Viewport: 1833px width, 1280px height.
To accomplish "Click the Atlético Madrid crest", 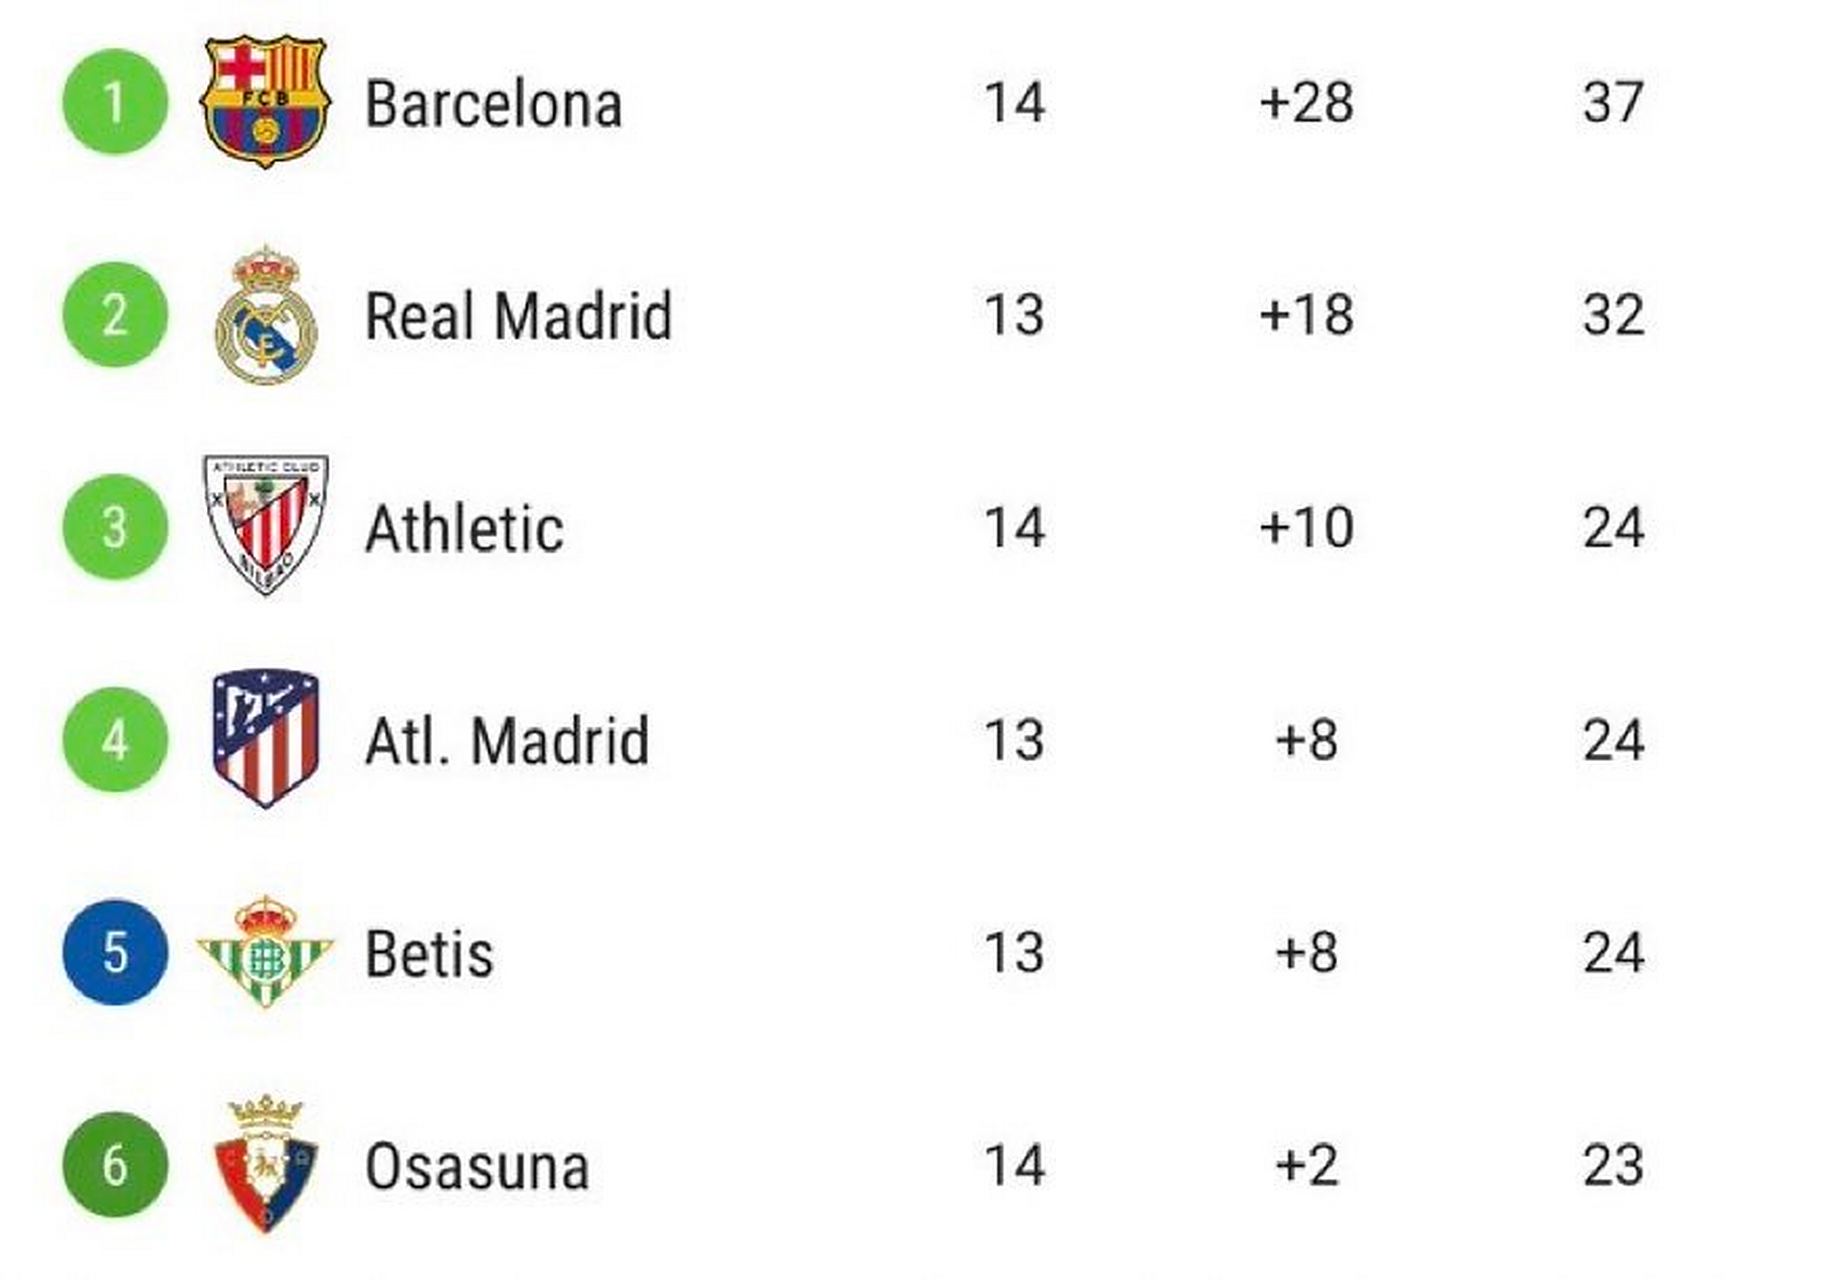I will click(266, 738).
